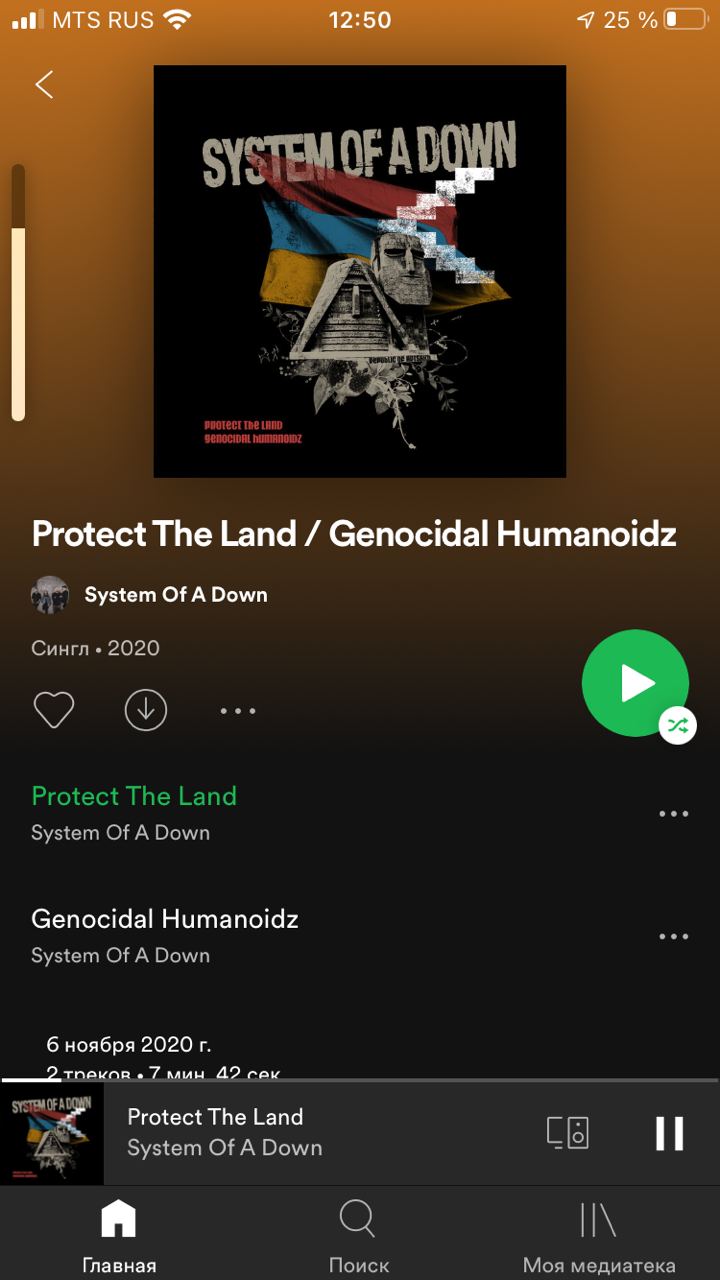Tap the large album cover artwork
This screenshot has height=1280, width=720.
tap(360, 271)
